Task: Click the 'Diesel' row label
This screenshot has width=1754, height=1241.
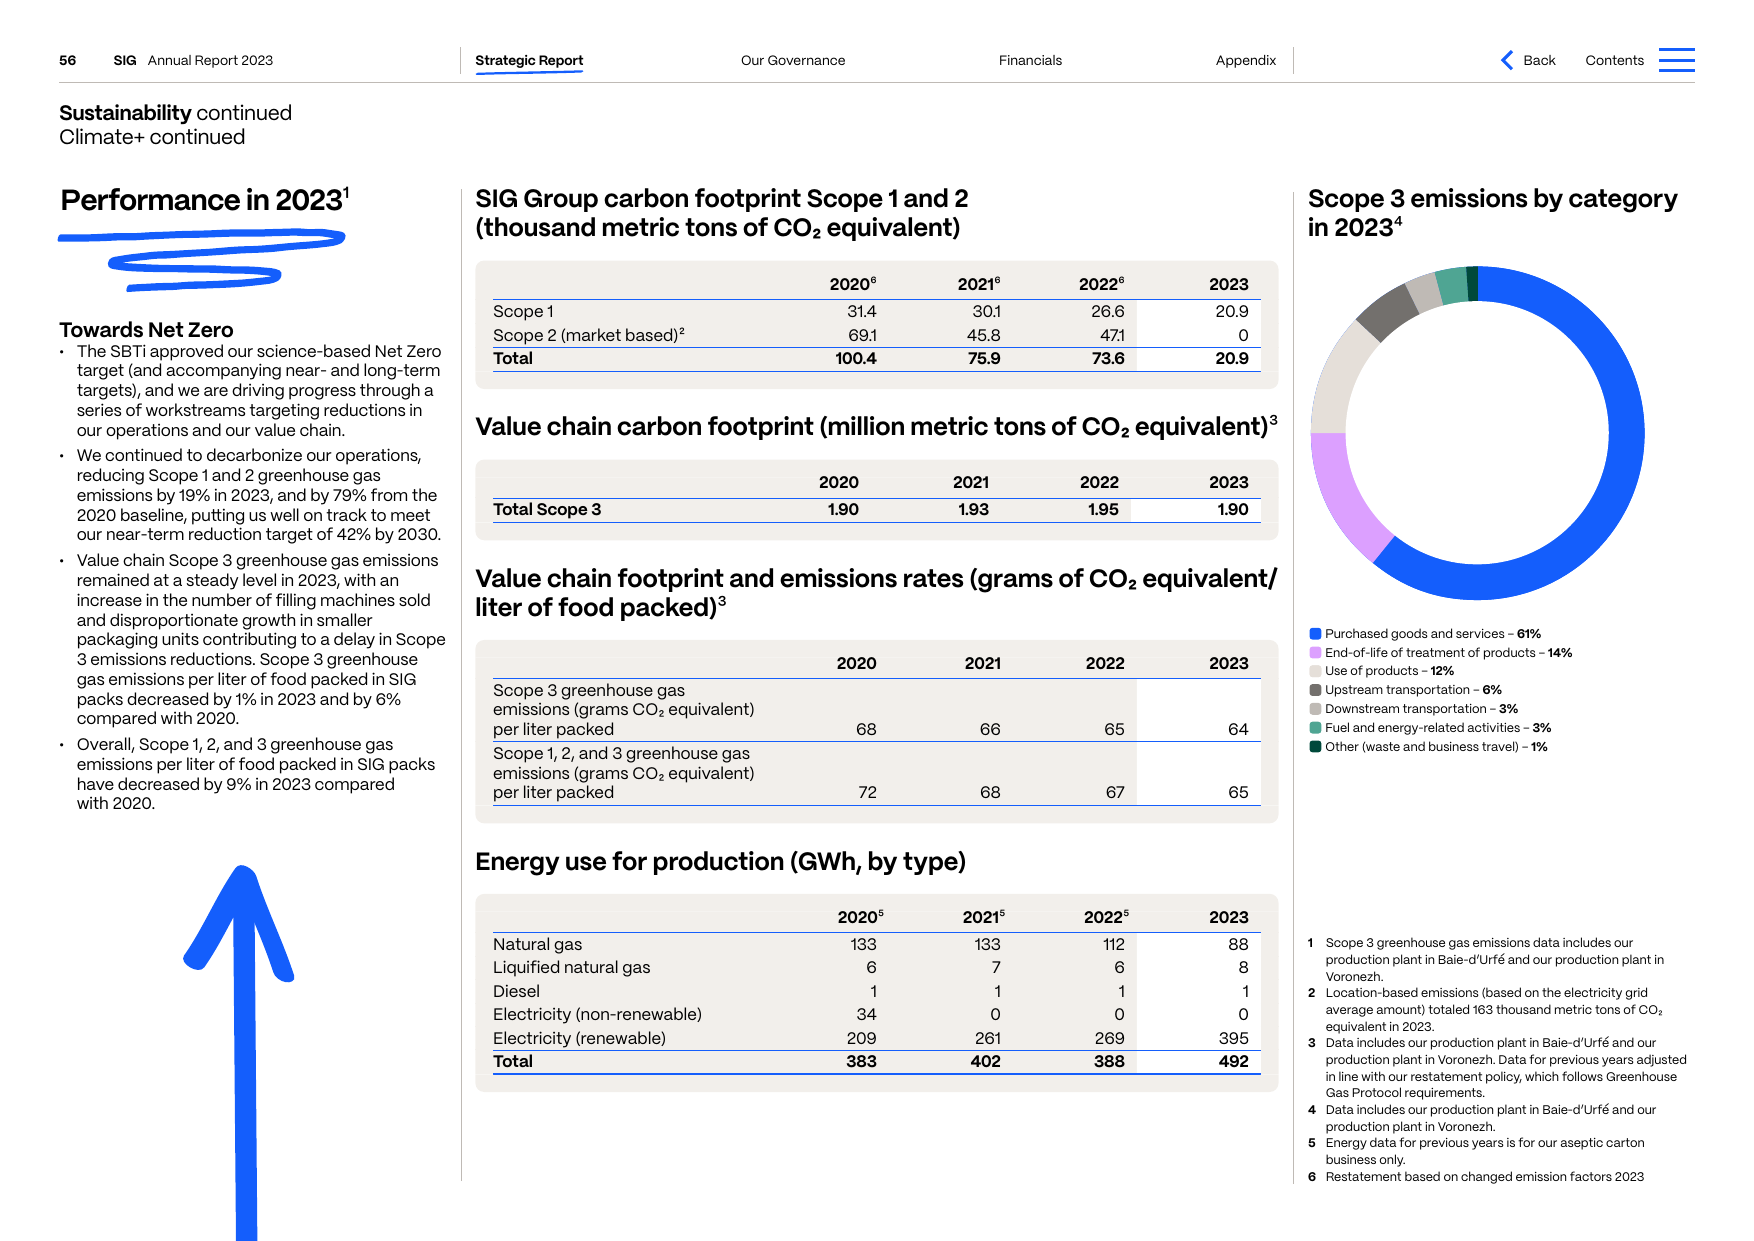Action: [x=516, y=991]
